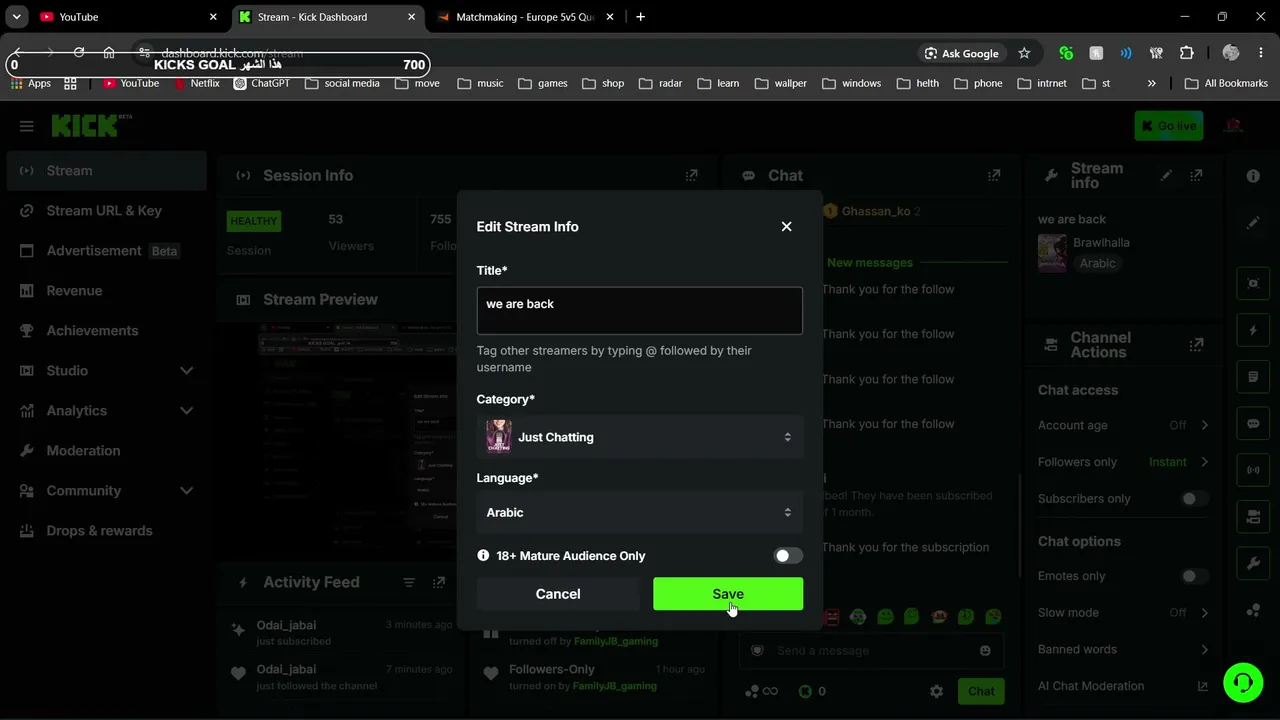Image resolution: width=1280 pixels, height=720 pixels.
Task: Open Followers only setting showing Instant
Action: (x=1123, y=462)
